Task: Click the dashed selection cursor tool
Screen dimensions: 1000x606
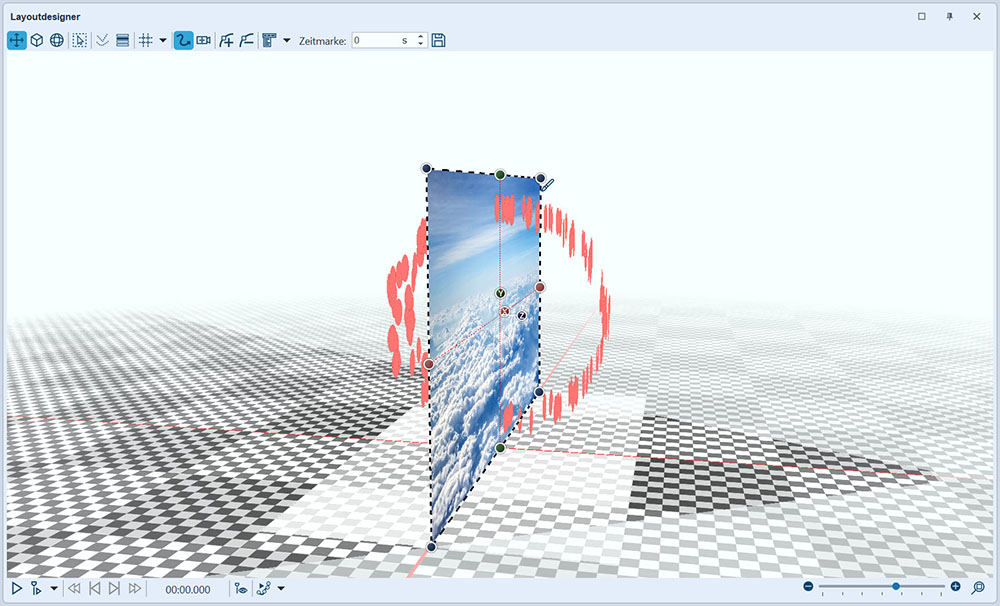Action: pos(80,40)
